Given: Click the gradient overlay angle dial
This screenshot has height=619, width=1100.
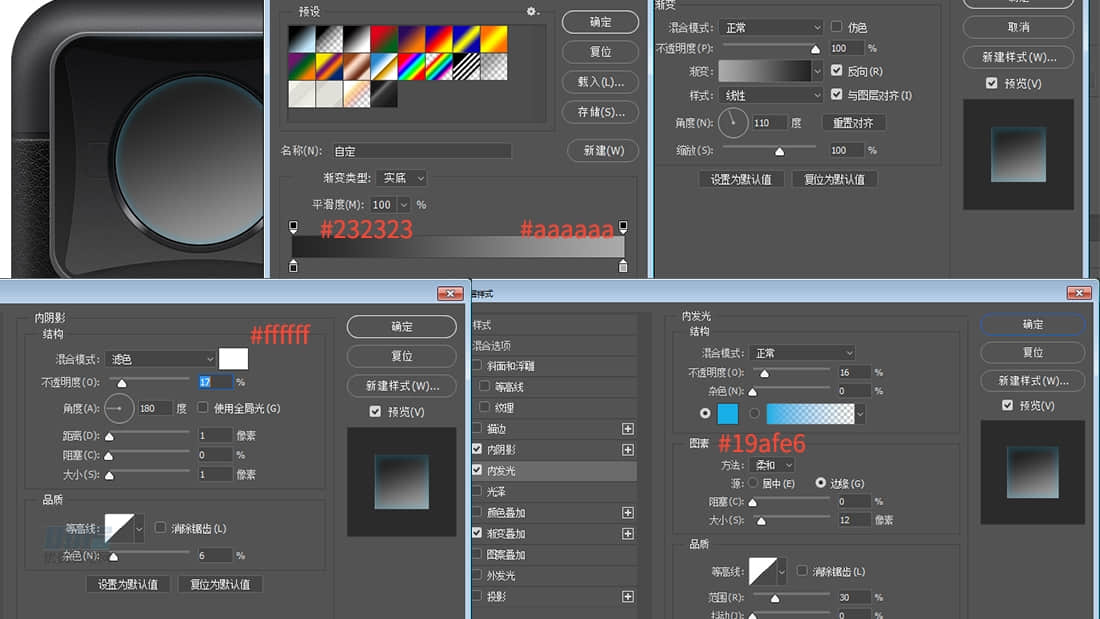Looking at the screenshot, I should pos(733,123).
